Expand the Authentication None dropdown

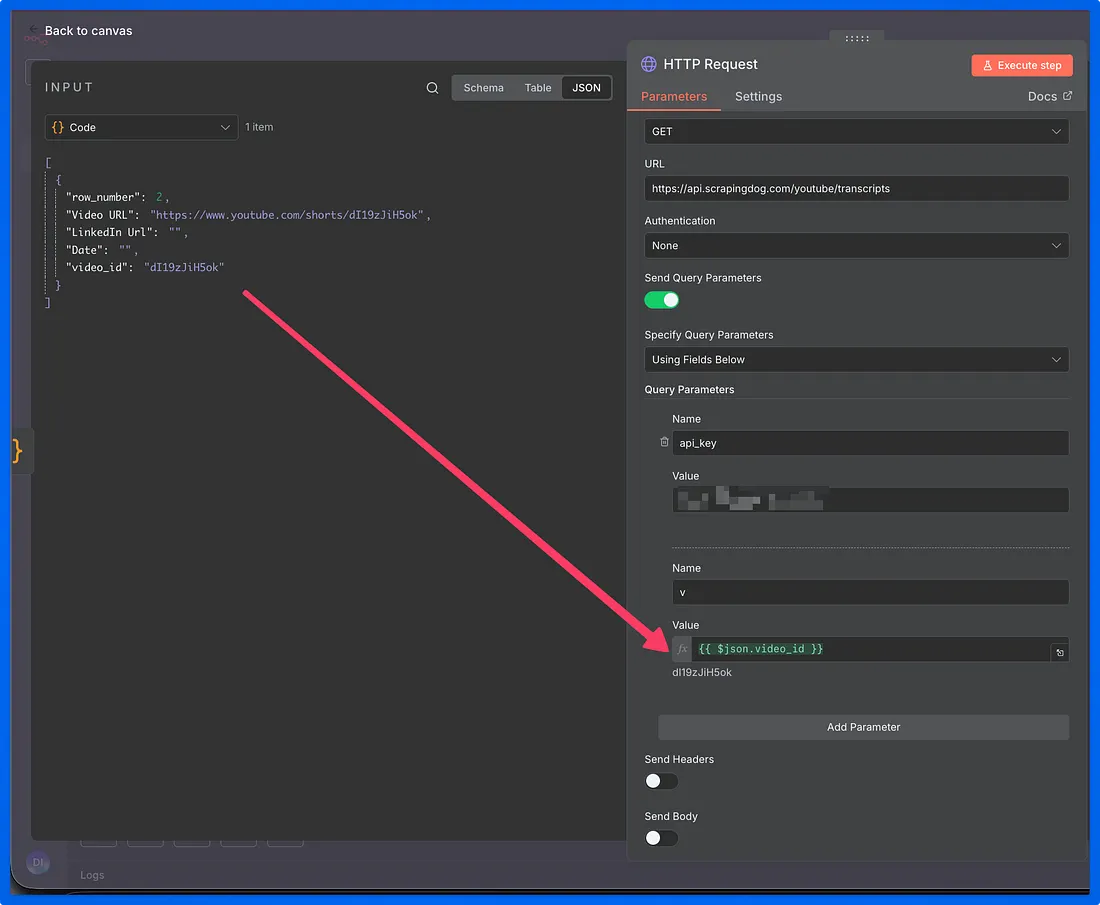tap(856, 245)
